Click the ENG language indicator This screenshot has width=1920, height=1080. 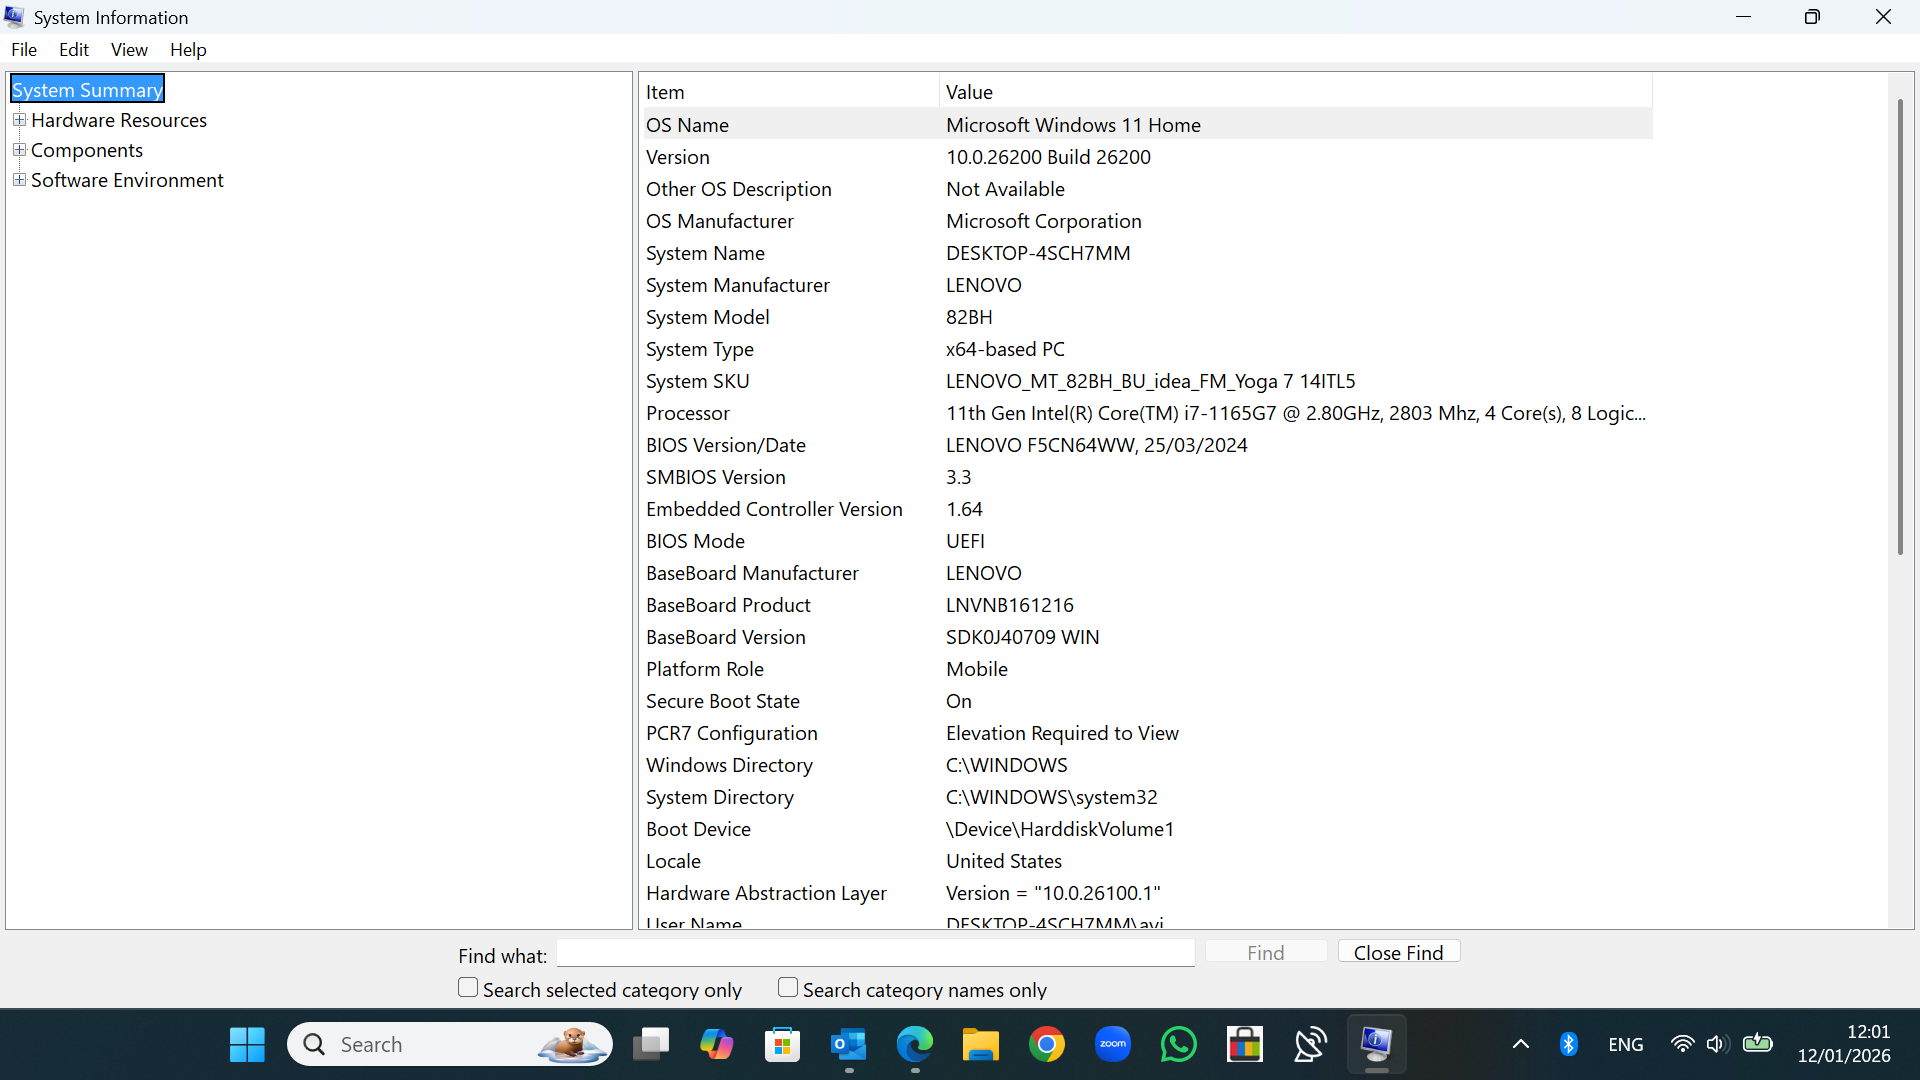pyautogui.click(x=1626, y=1044)
